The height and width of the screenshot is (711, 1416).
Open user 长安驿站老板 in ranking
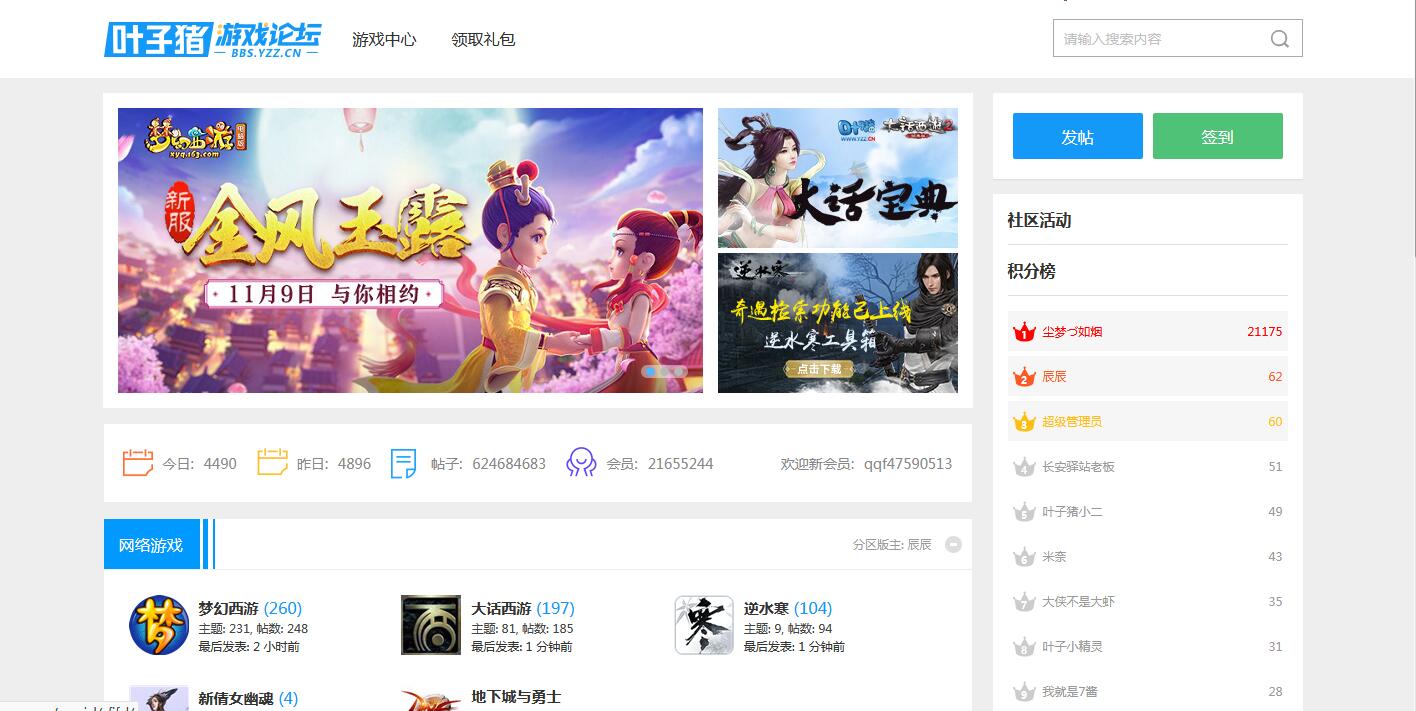click(x=1078, y=467)
